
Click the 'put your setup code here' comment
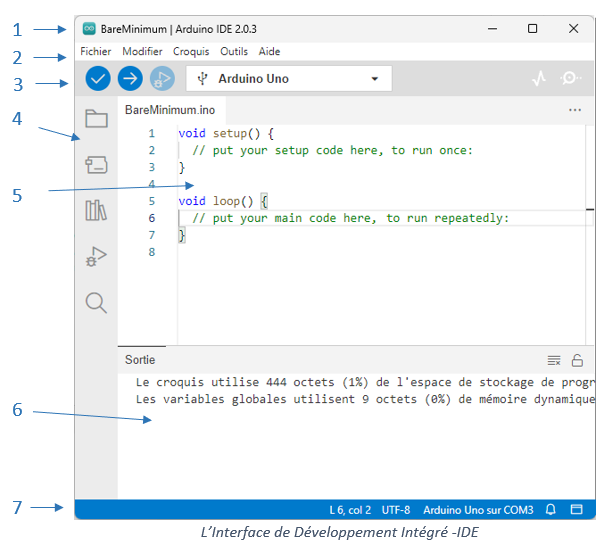point(332,150)
